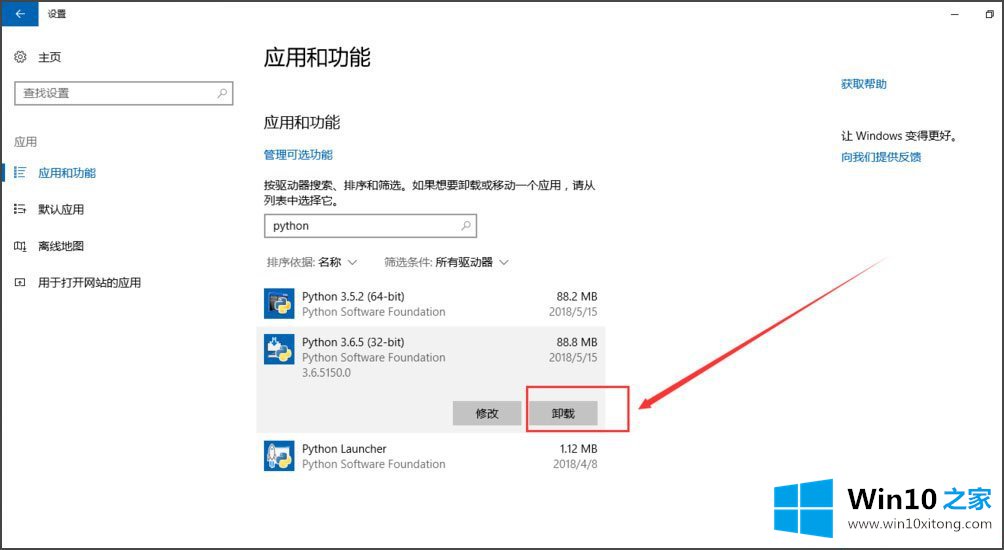Select the Python 3.5.2 (64-bit) entry name
1004x550 pixels.
[353, 296]
